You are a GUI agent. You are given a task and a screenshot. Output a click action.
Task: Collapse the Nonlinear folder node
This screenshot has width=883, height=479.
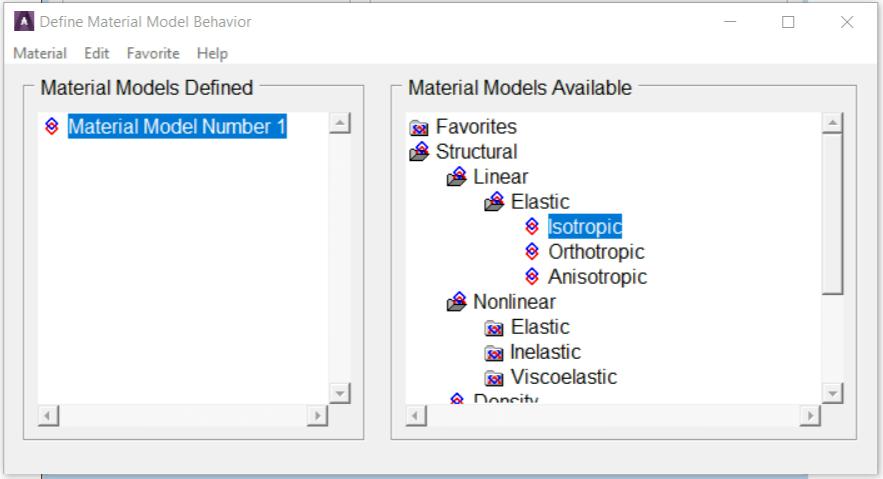[457, 302]
